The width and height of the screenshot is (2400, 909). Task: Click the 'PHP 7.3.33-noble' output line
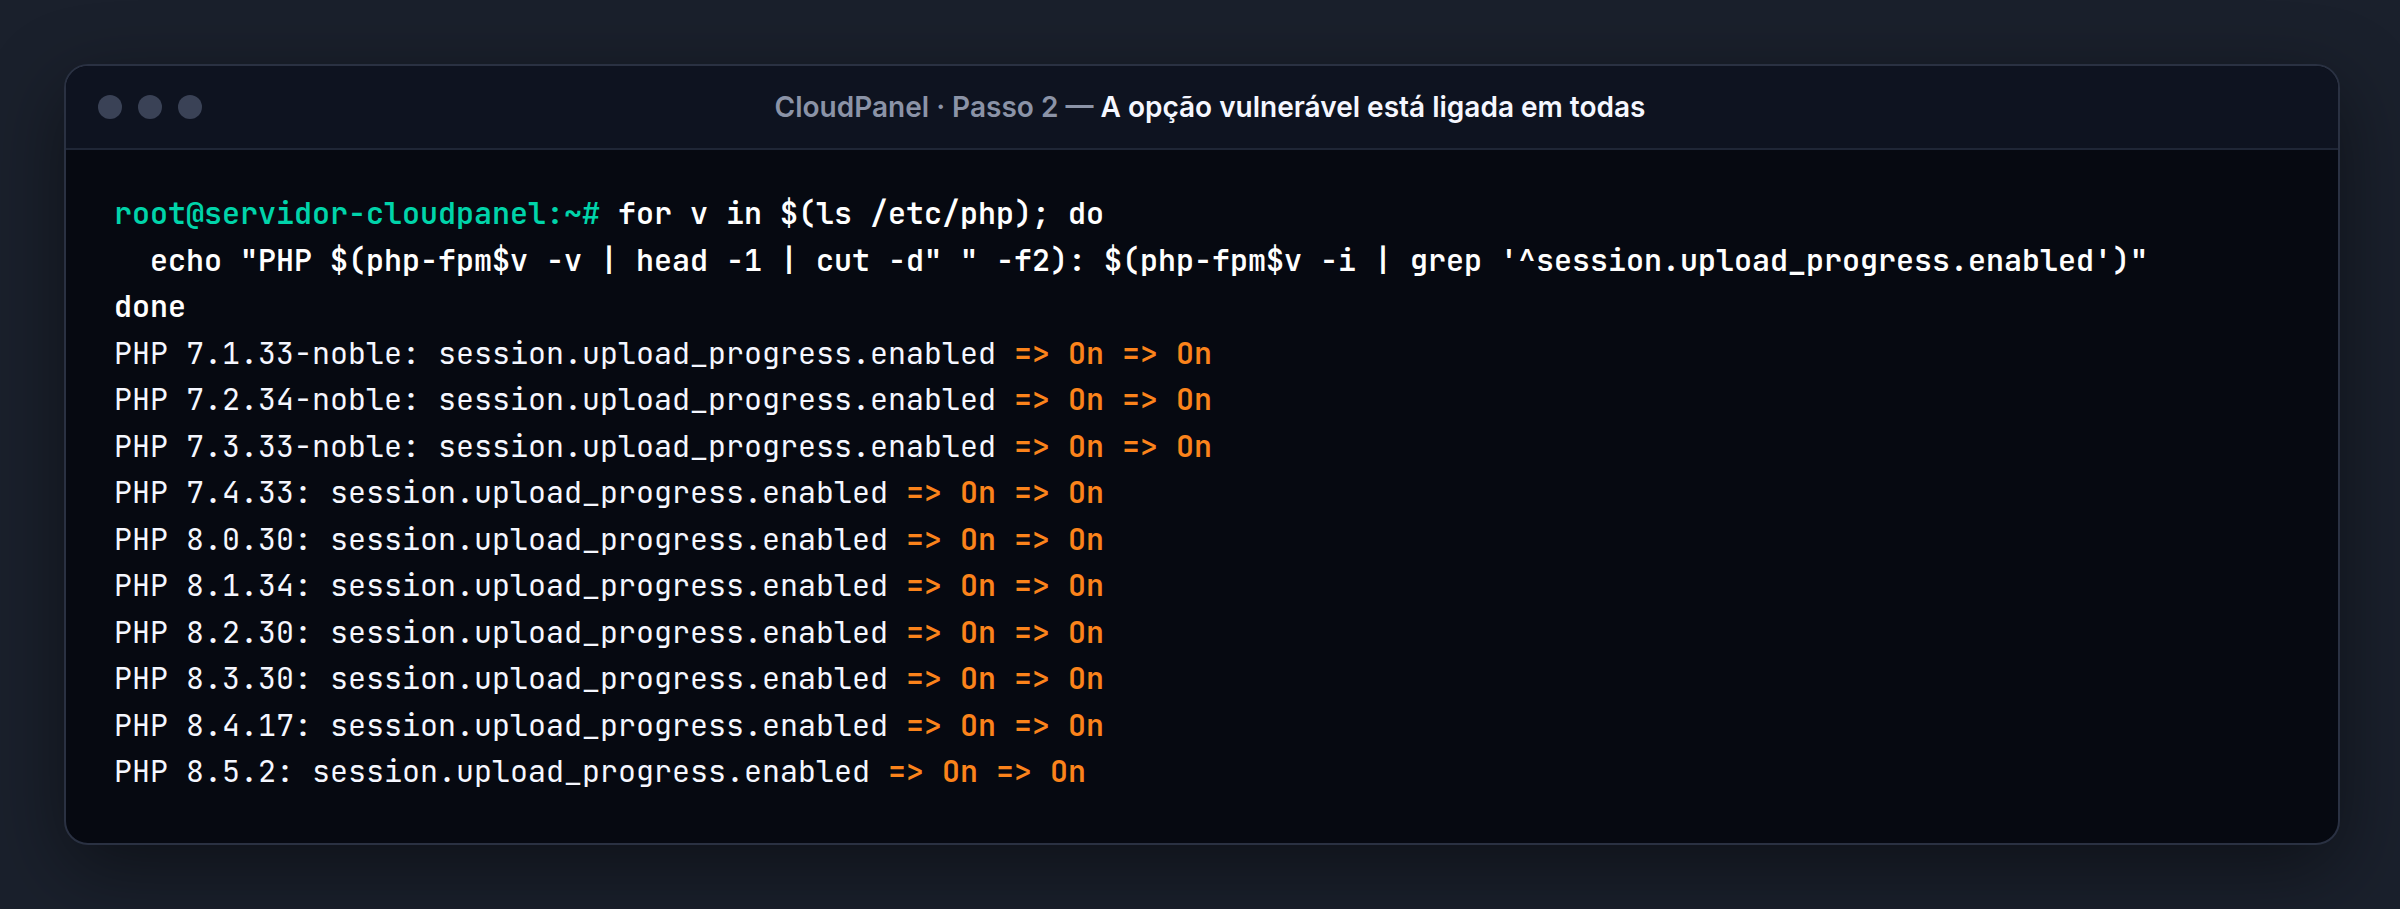(x=663, y=447)
